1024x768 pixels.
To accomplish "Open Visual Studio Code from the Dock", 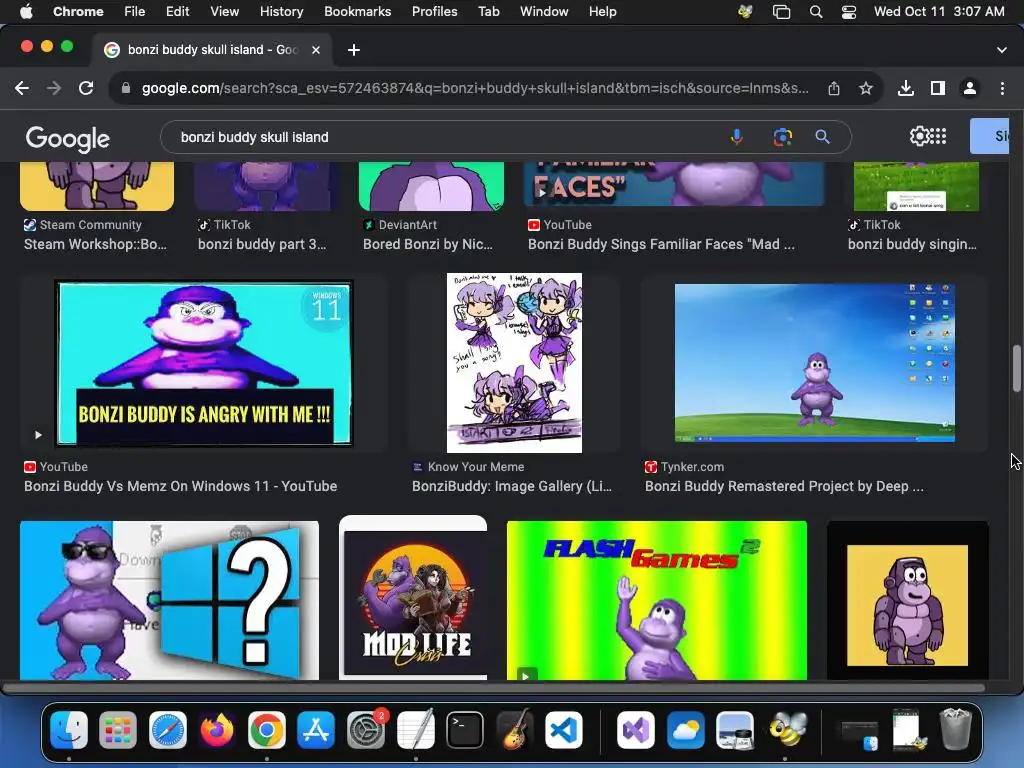I will (564, 729).
